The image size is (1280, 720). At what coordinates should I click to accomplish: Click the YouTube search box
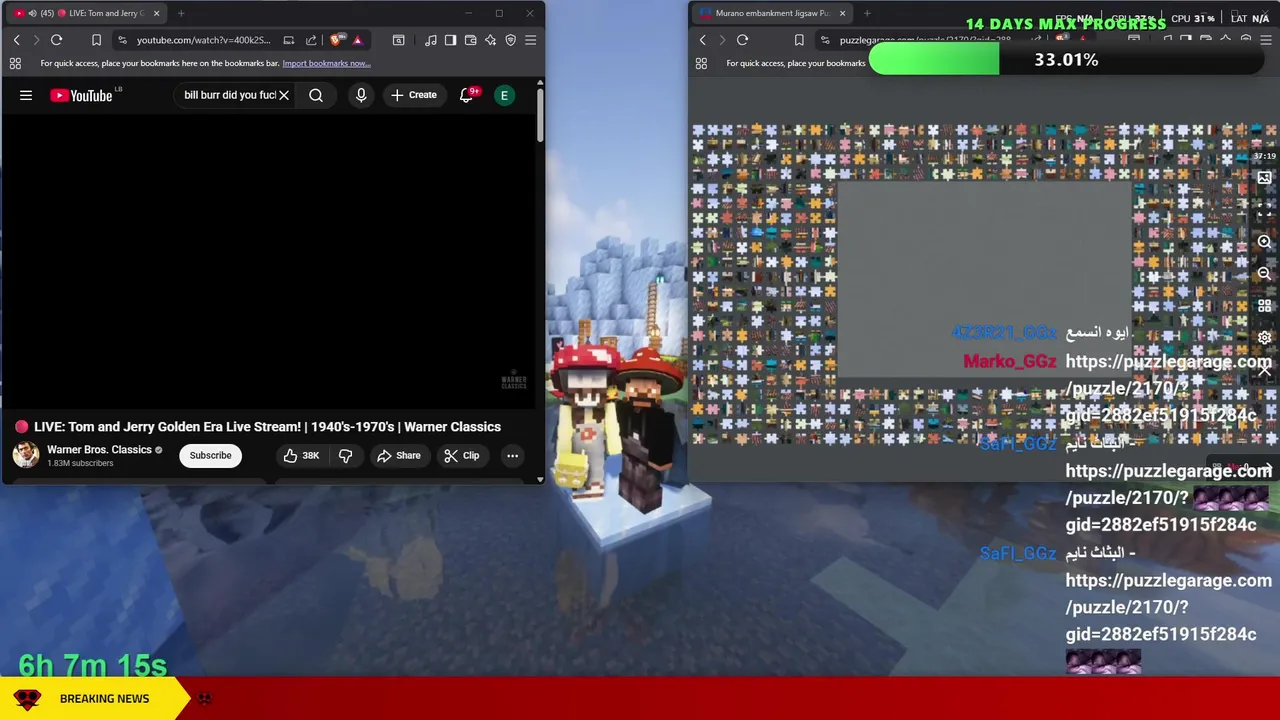coord(229,95)
